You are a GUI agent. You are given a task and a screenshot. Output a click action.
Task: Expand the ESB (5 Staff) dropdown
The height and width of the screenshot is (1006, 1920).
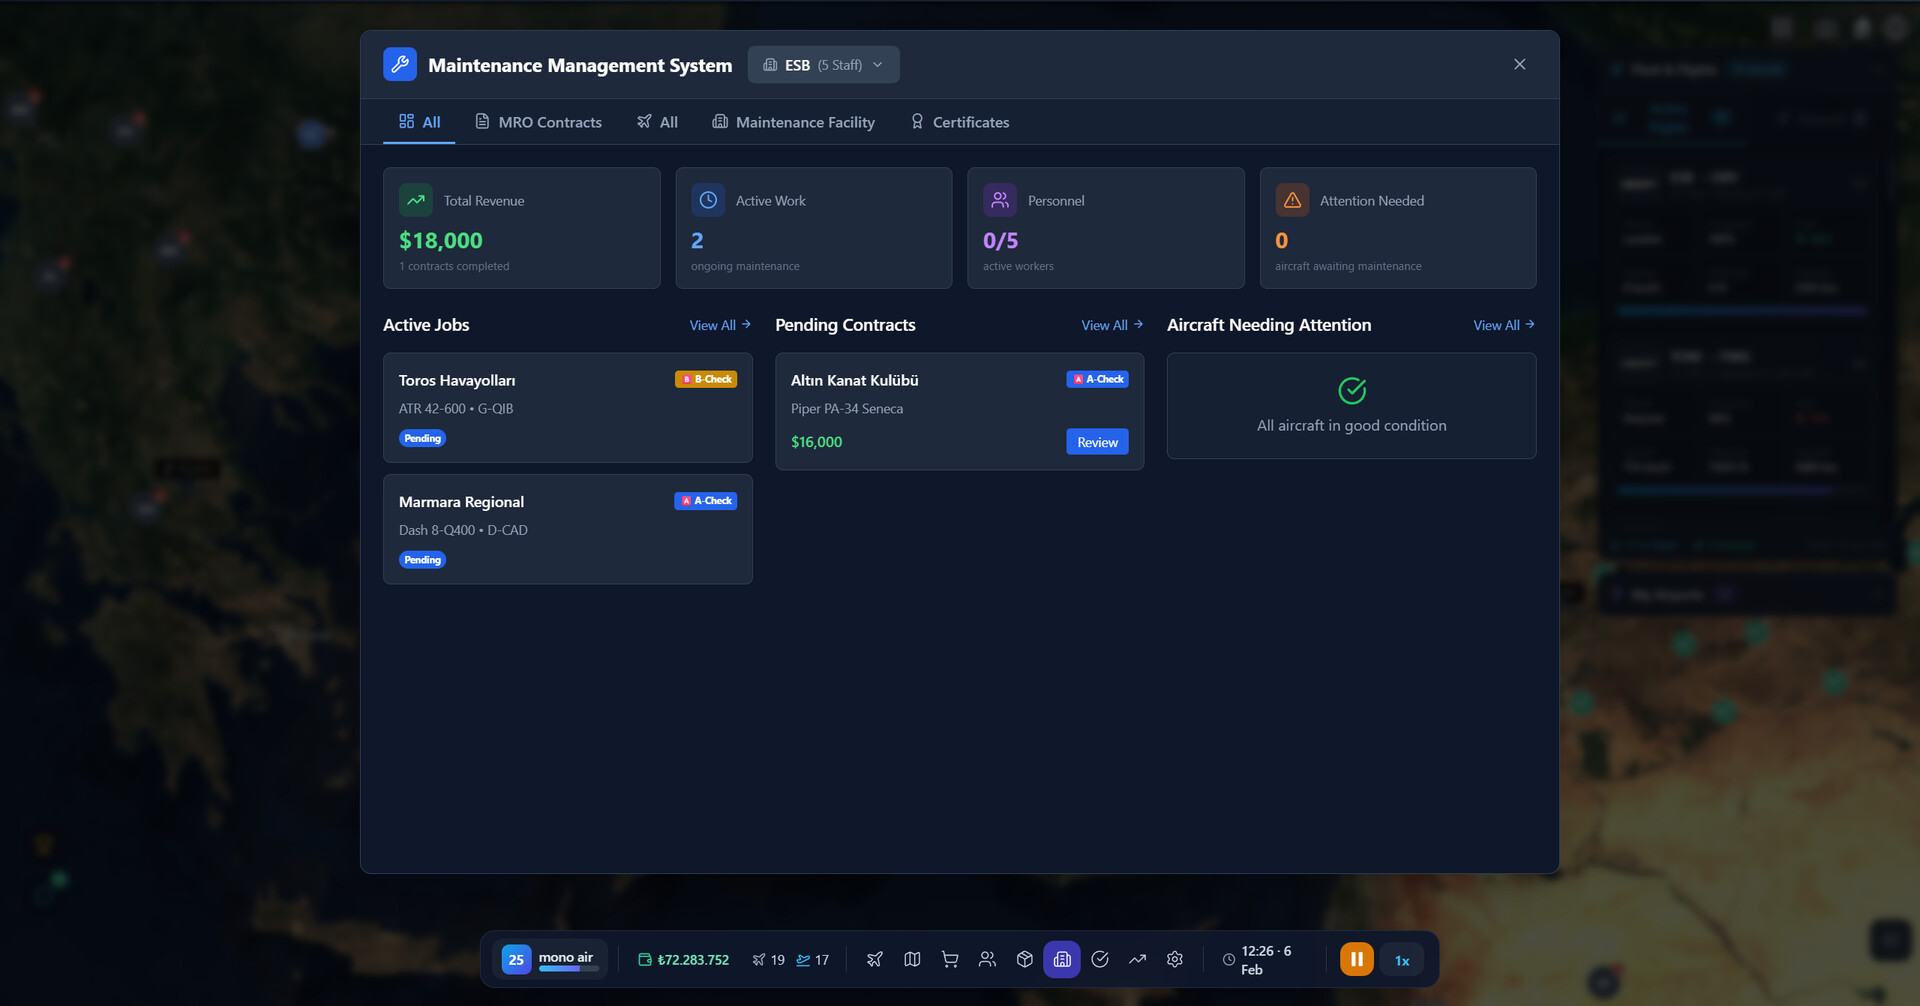click(823, 65)
